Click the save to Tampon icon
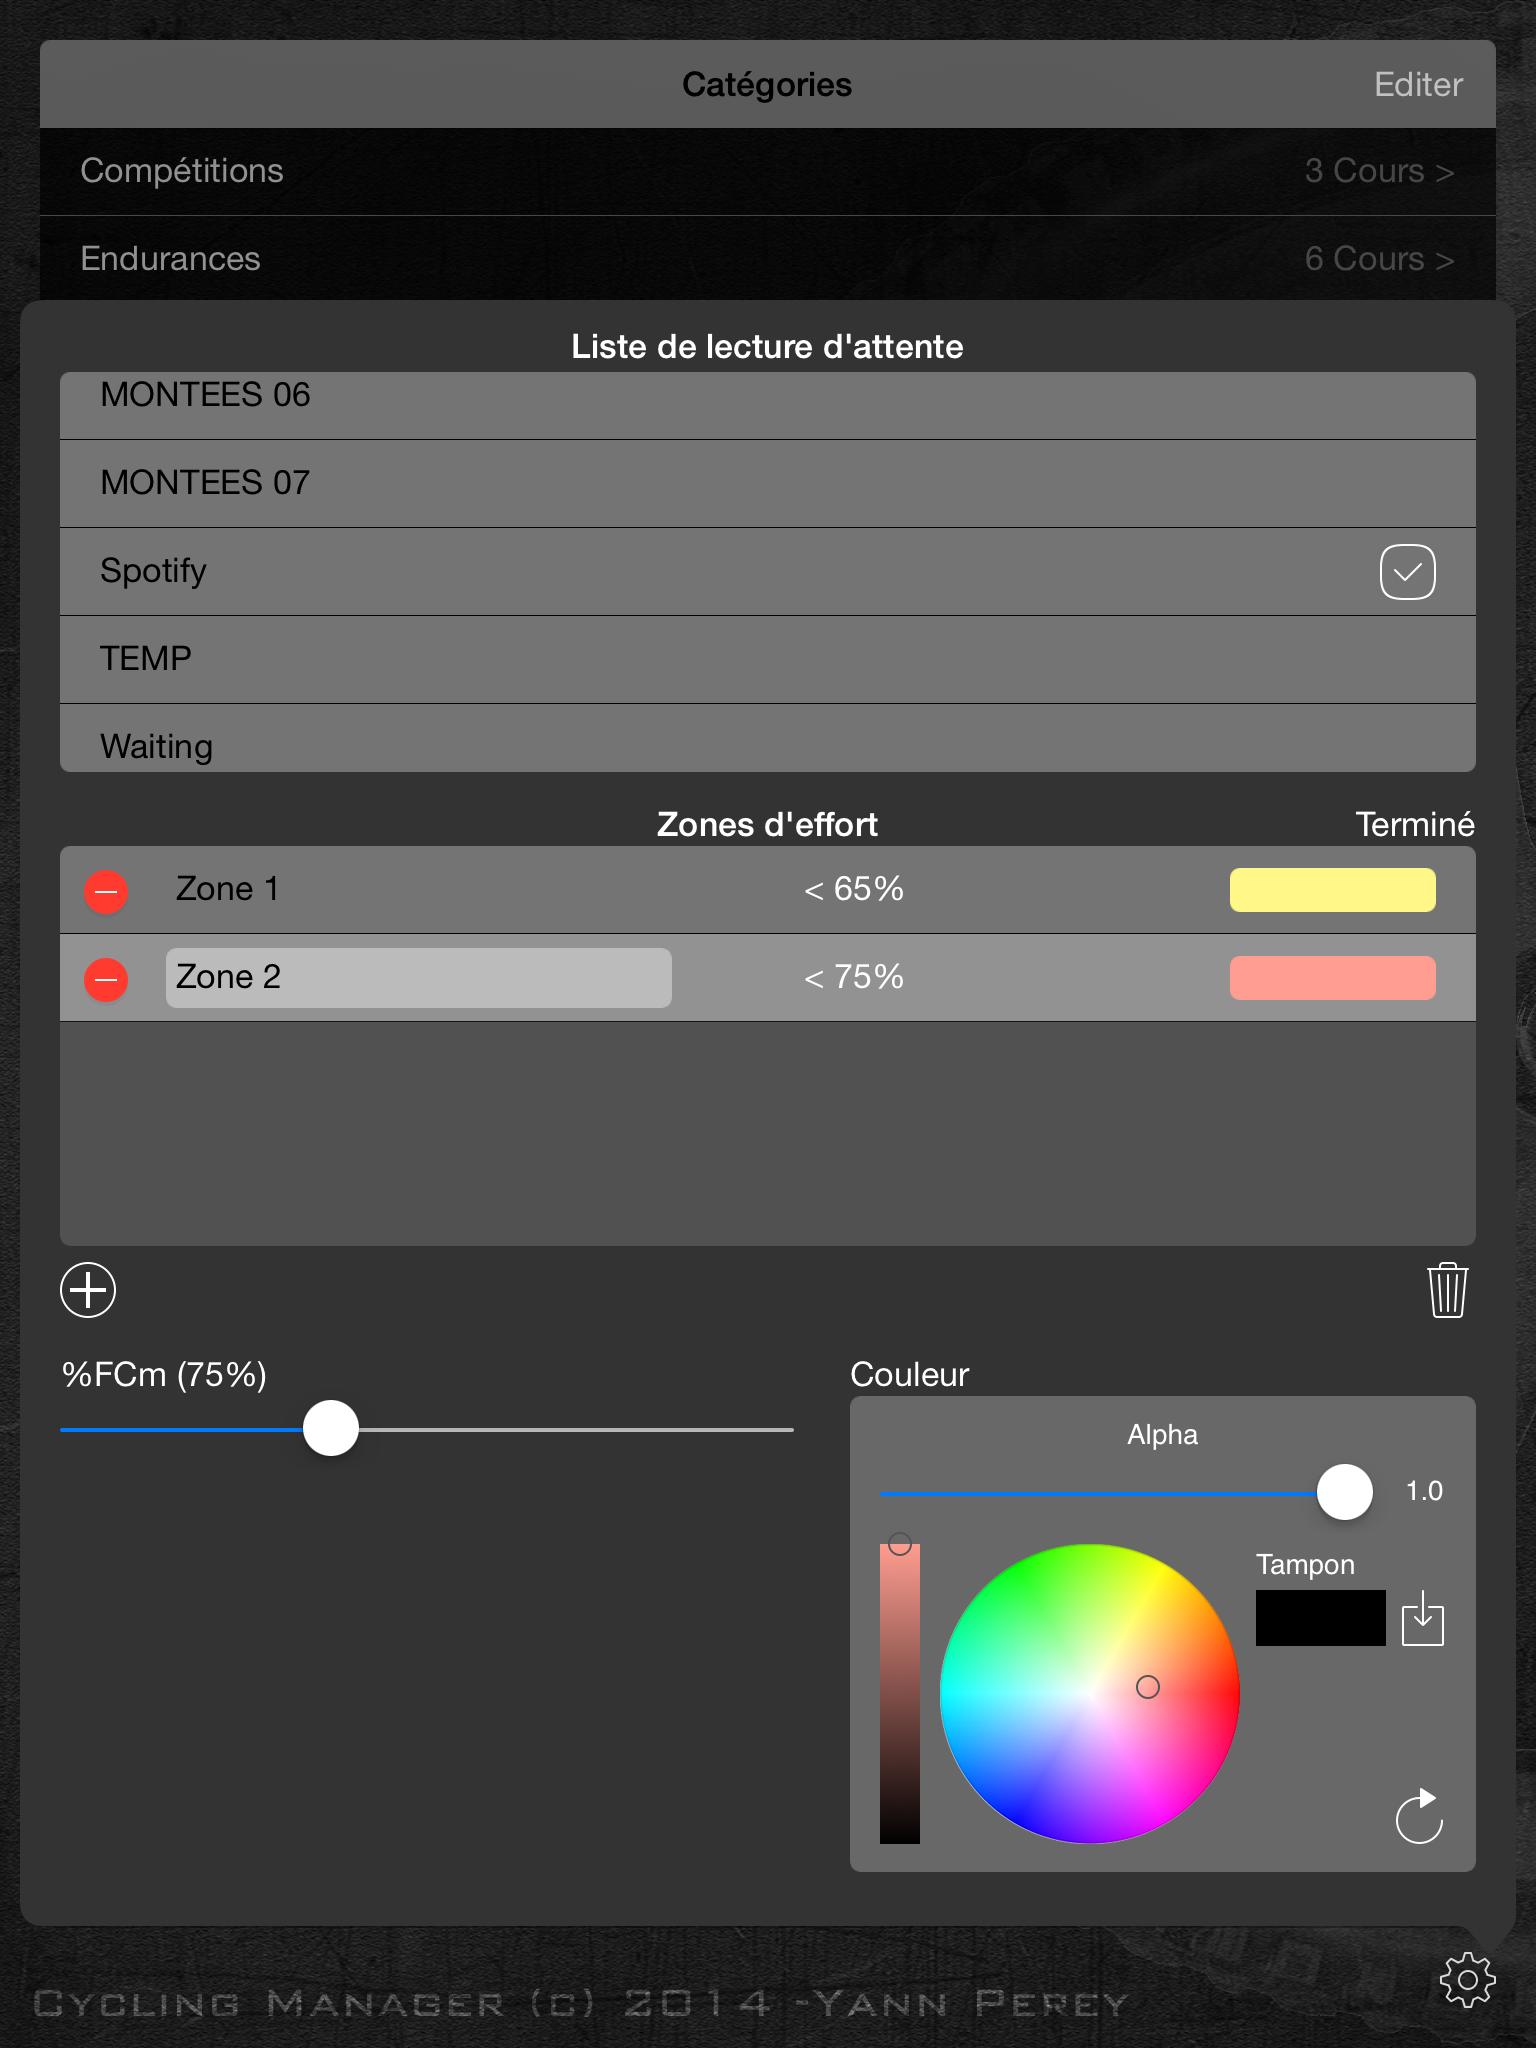The width and height of the screenshot is (1536, 2048). (x=1422, y=1618)
